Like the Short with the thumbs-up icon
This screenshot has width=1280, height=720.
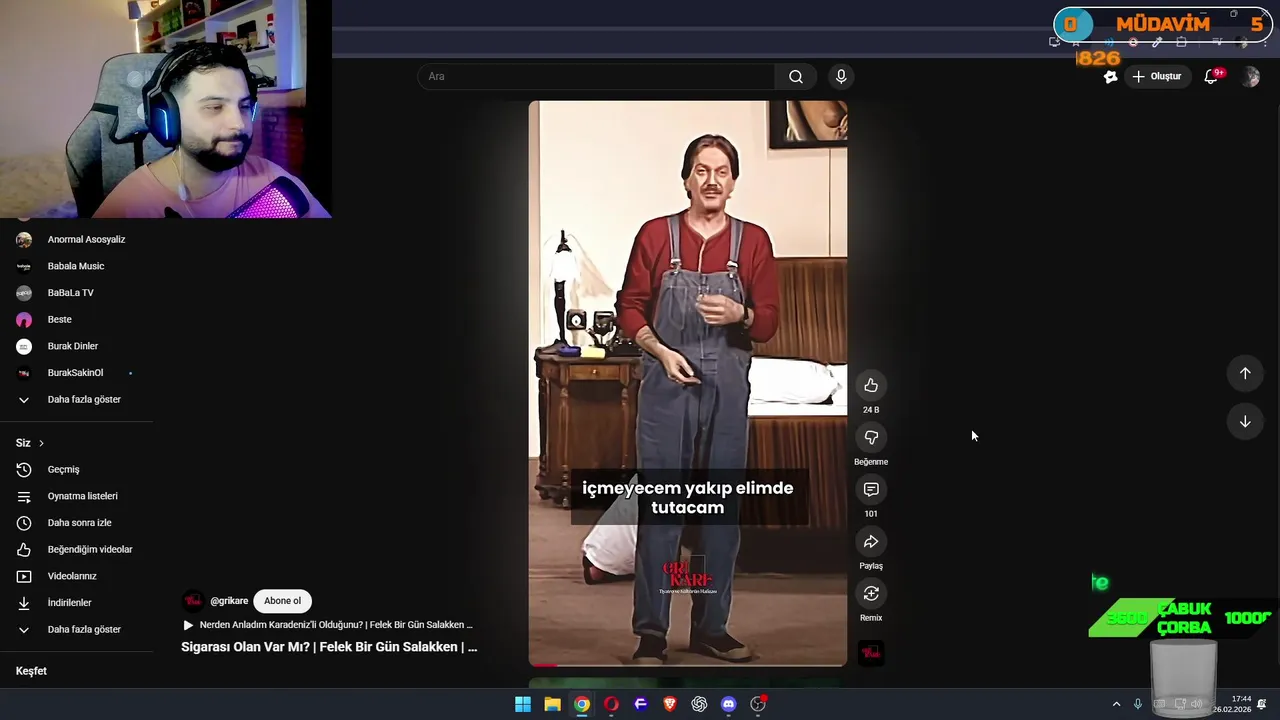point(871,386)
